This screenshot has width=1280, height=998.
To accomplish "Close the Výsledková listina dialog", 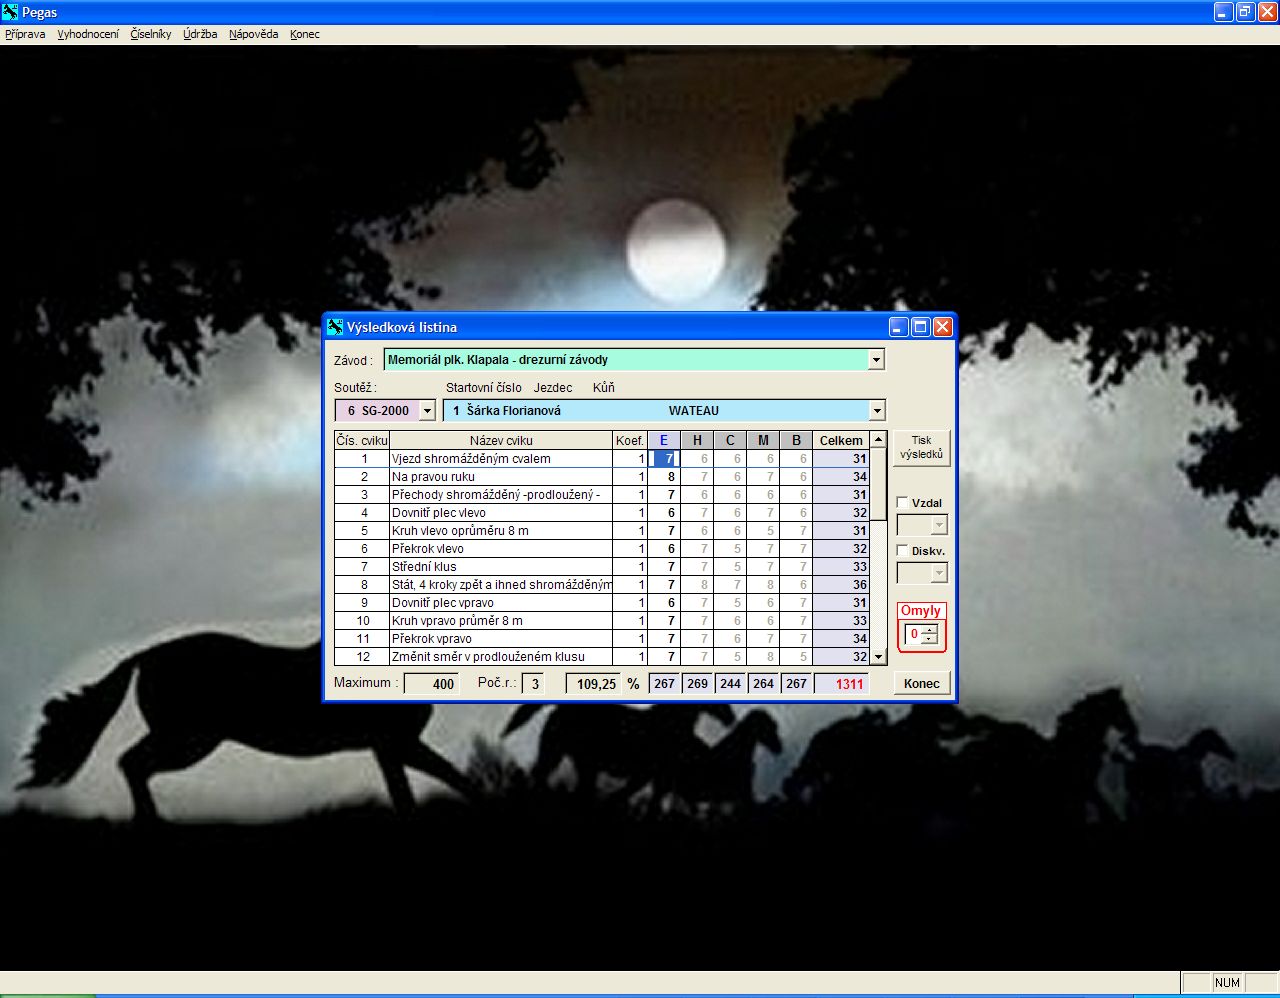I will [942, 327].
